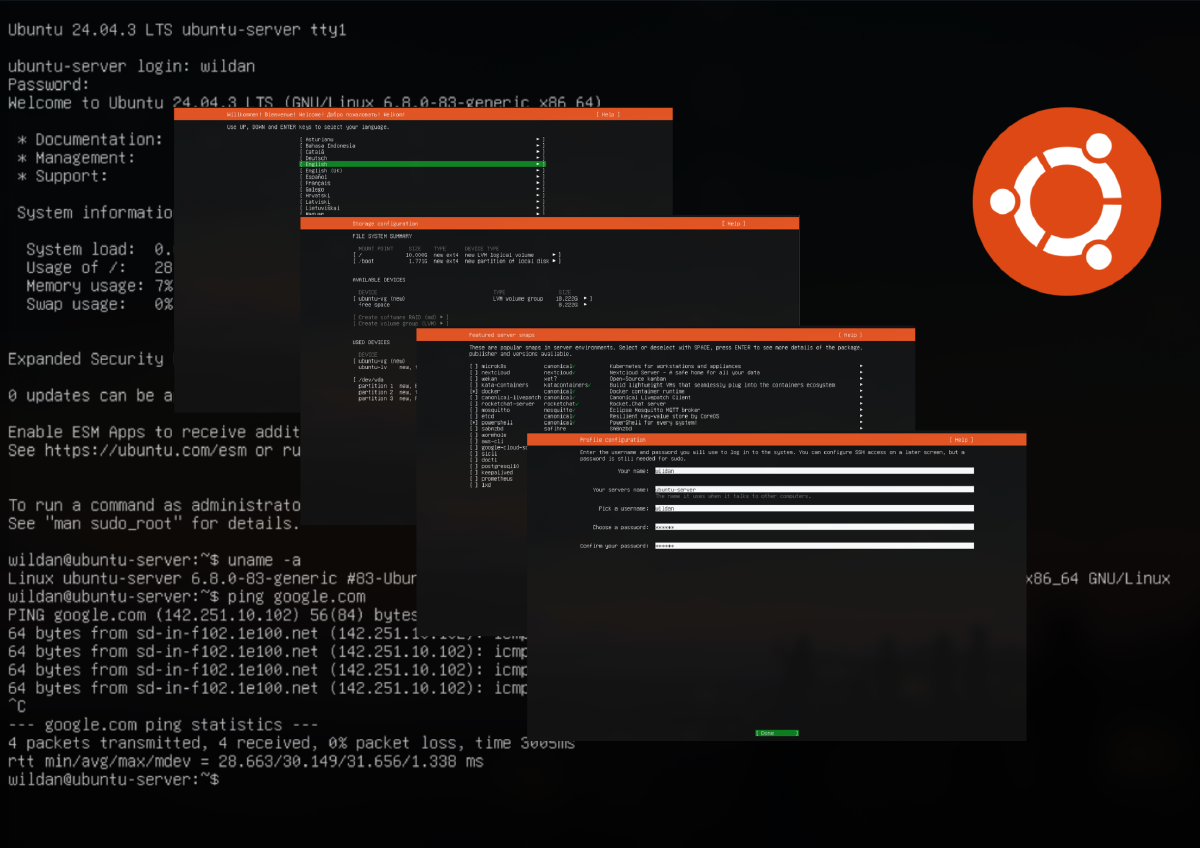Tick the canonical-livepatch snap checkbox
1200x848 pixels.
[473, 397]
